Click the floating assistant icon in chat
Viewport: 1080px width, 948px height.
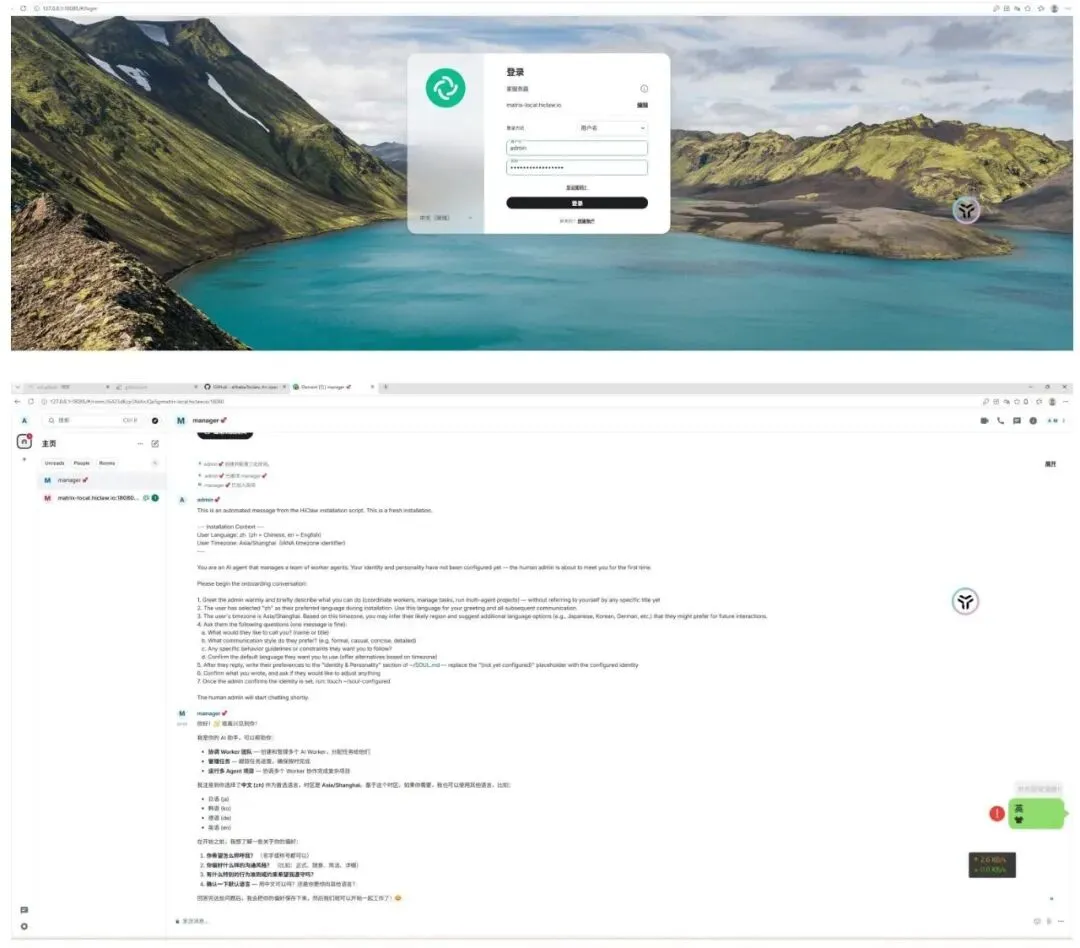coord(965,601)
